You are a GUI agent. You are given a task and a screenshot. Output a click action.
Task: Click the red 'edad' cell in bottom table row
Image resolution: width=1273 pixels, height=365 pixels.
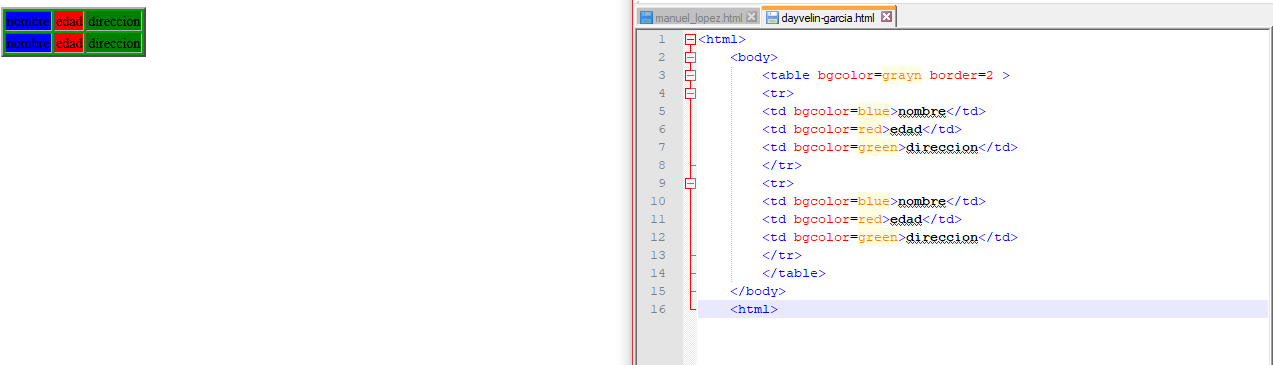(69, 43)
